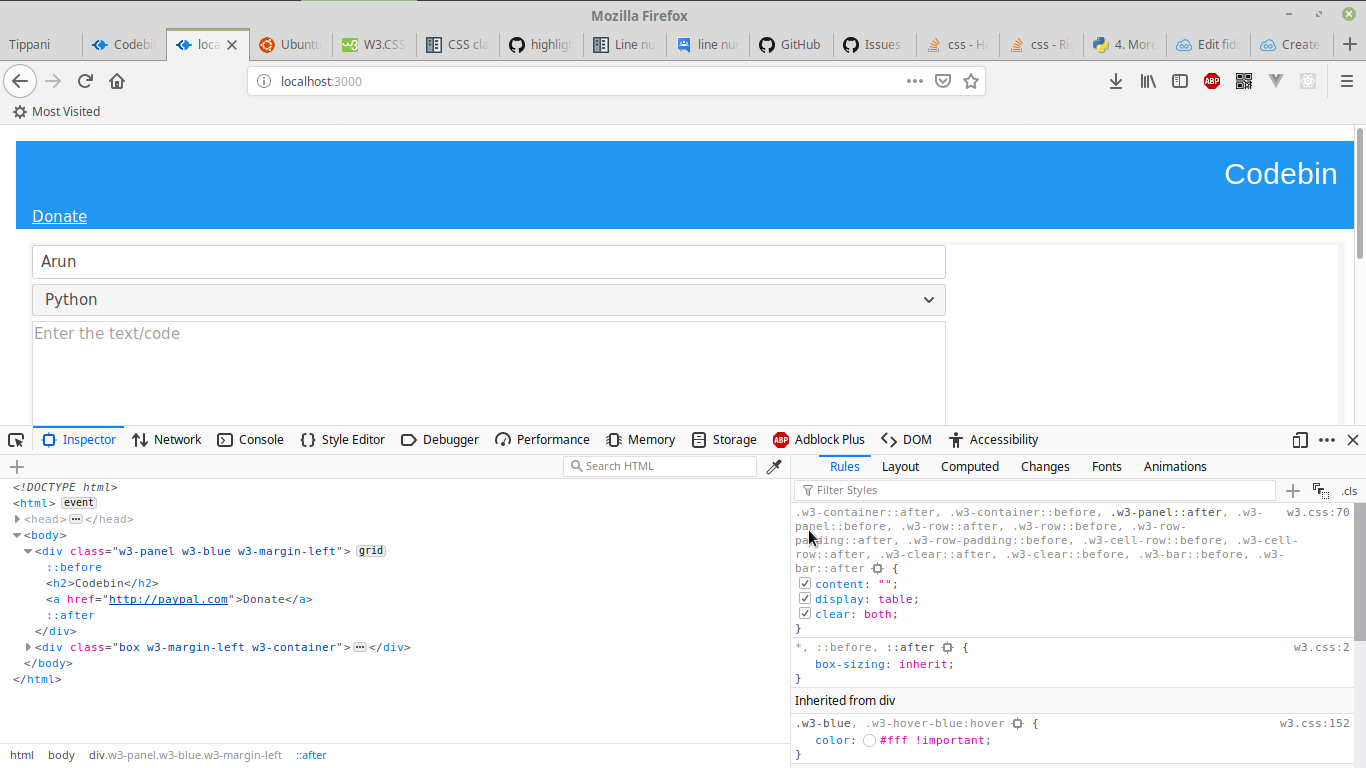Viewport: 1366px width, 768px height.
Task: Bookmark this page star icon
Action: 970,81
